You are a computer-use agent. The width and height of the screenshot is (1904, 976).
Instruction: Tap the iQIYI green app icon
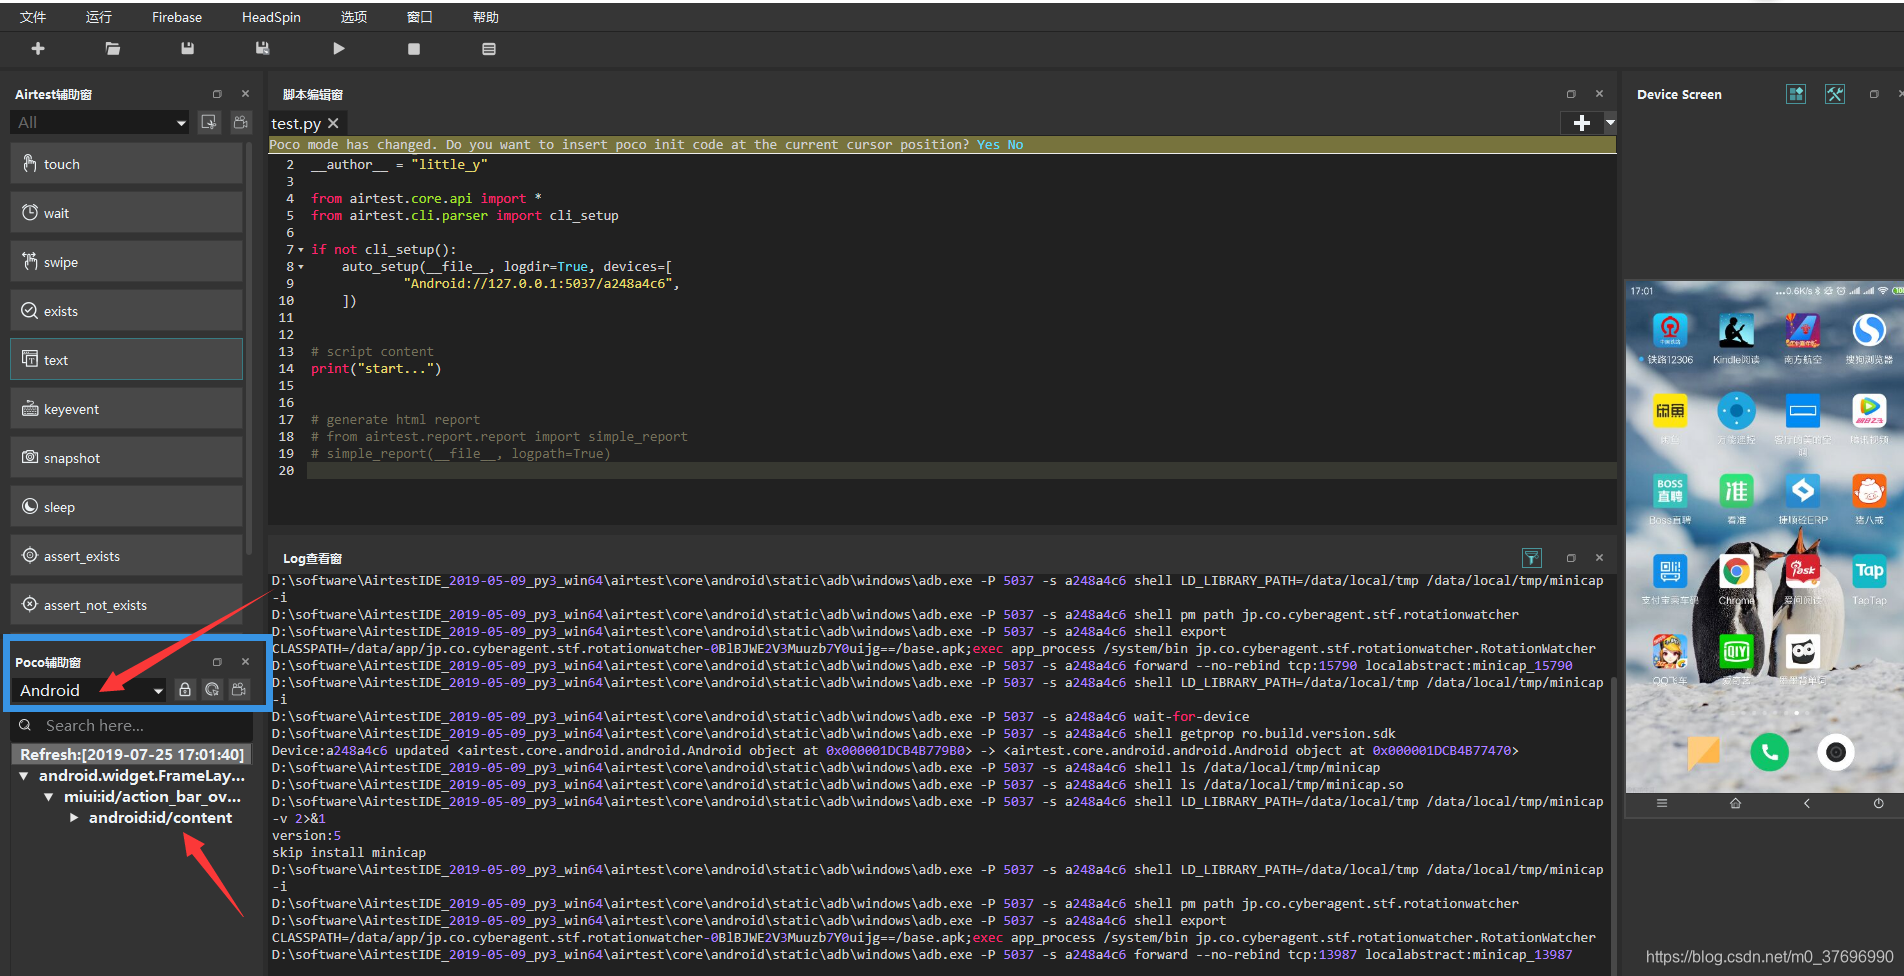1736,652
